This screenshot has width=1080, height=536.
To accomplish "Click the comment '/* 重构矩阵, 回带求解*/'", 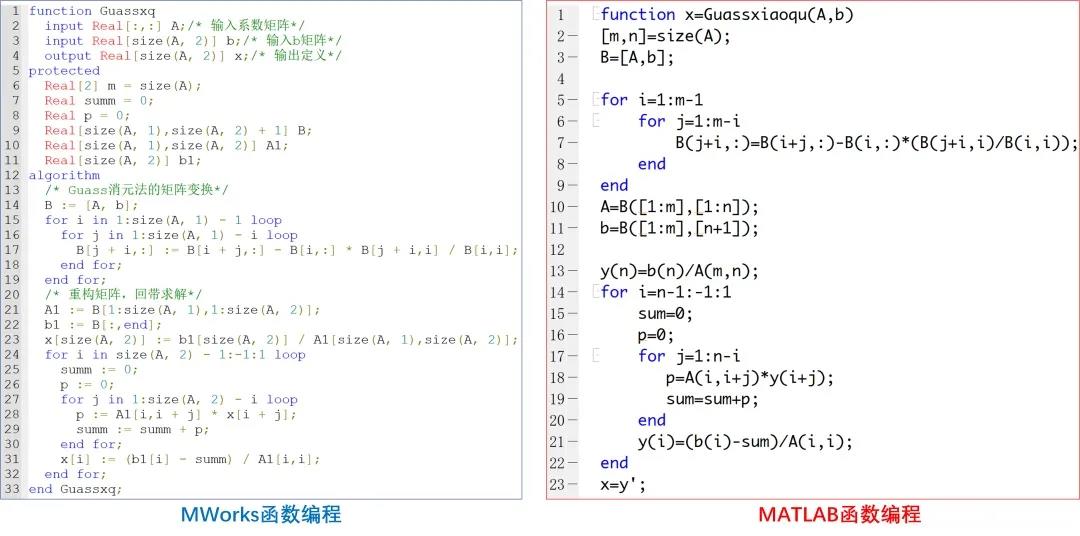I will tap(123, 295).
